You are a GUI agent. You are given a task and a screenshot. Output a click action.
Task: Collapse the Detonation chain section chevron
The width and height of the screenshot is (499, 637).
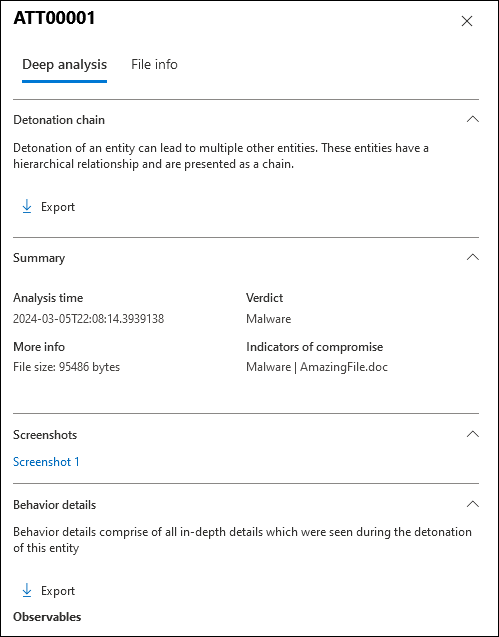tap(473, 119)
